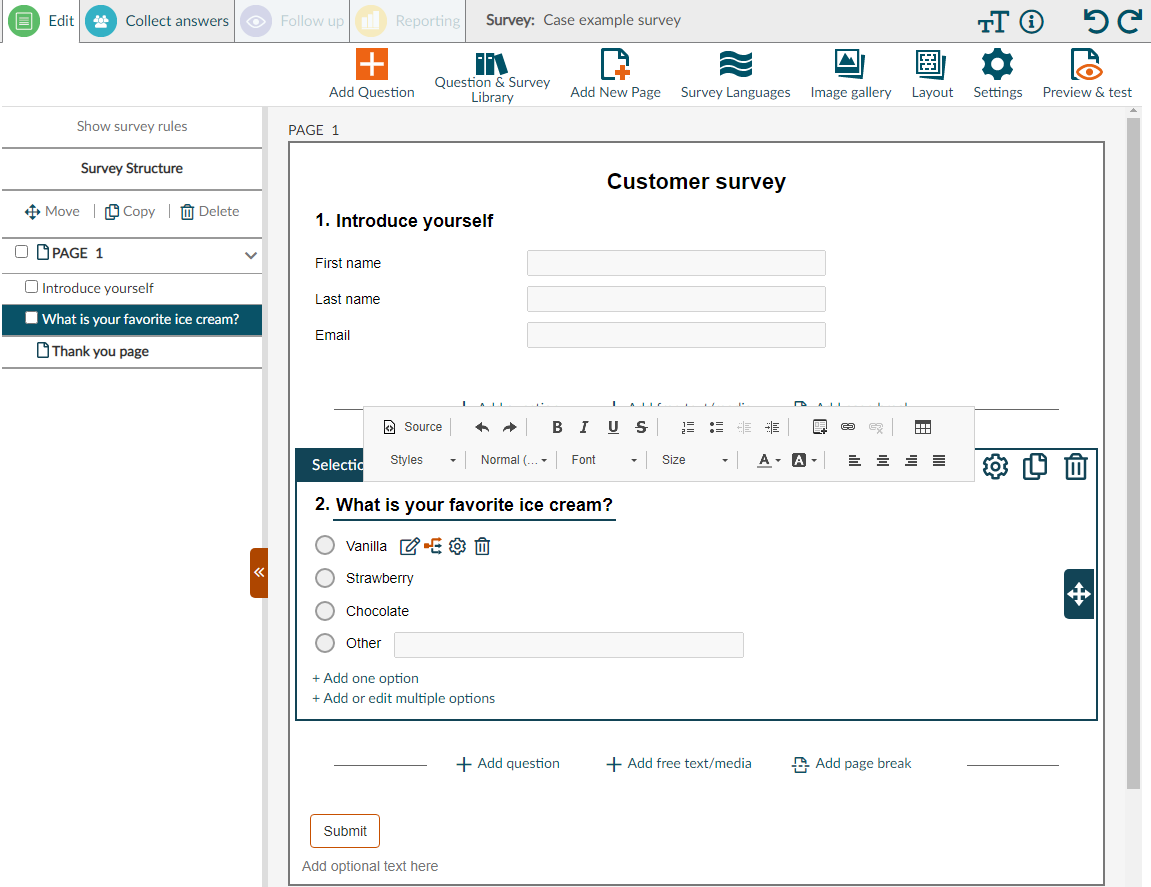Switch to the Collect answers tab
The width and height of the screenshot is (1151, 887).
[x=155, y=20]
